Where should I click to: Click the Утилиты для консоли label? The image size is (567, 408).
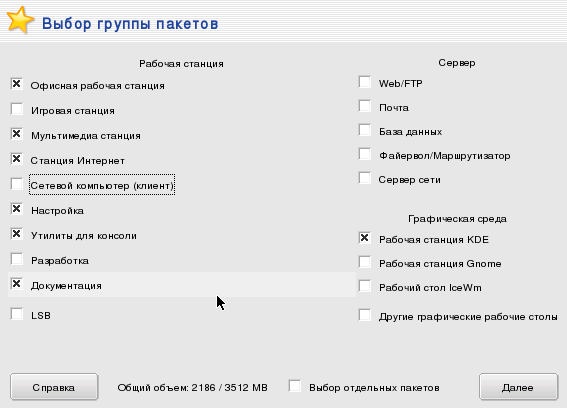(84, 236)
